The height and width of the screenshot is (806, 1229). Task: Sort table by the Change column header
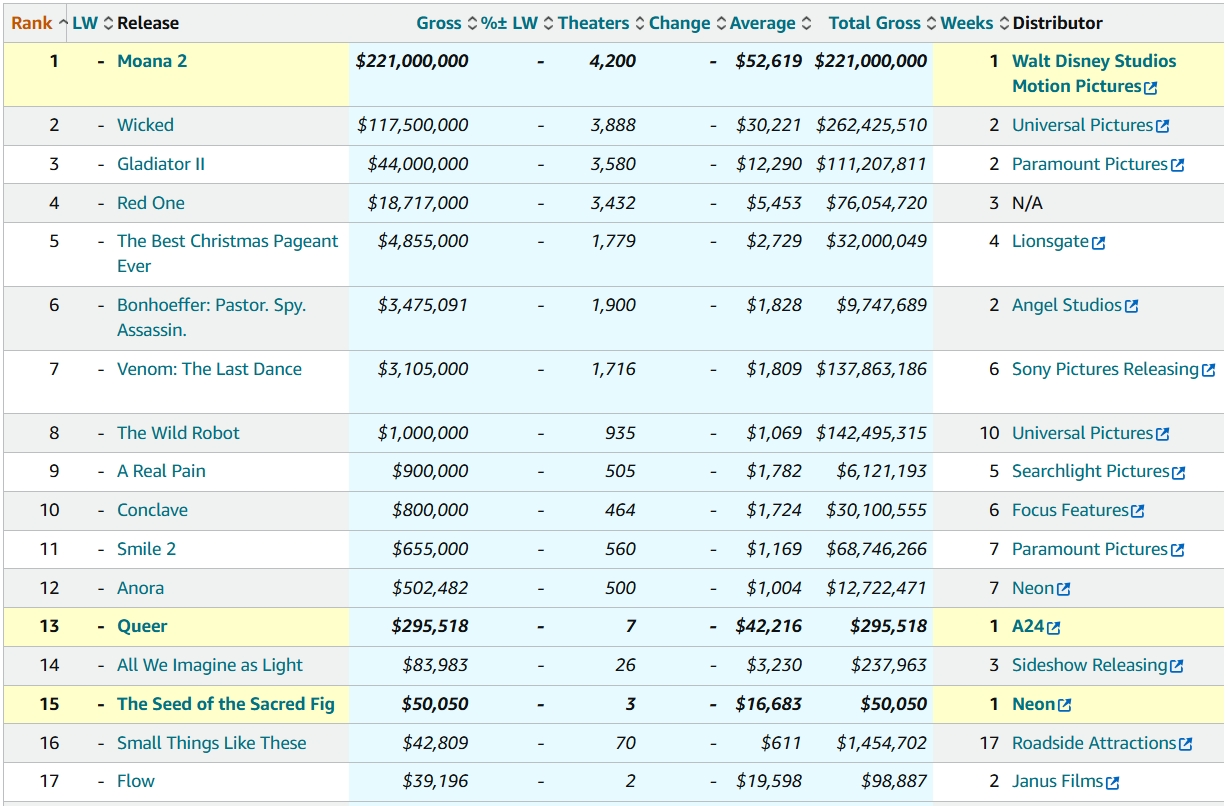pos(687,23)
